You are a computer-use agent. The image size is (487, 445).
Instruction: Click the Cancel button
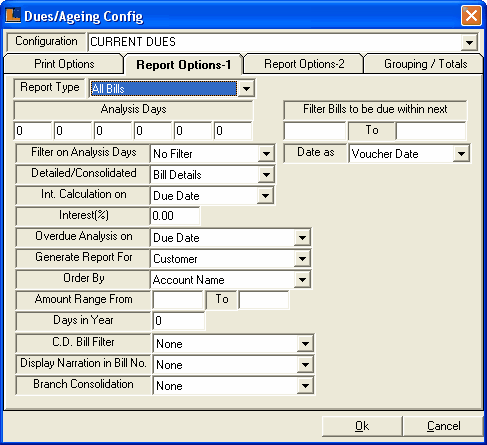point(443,426)
